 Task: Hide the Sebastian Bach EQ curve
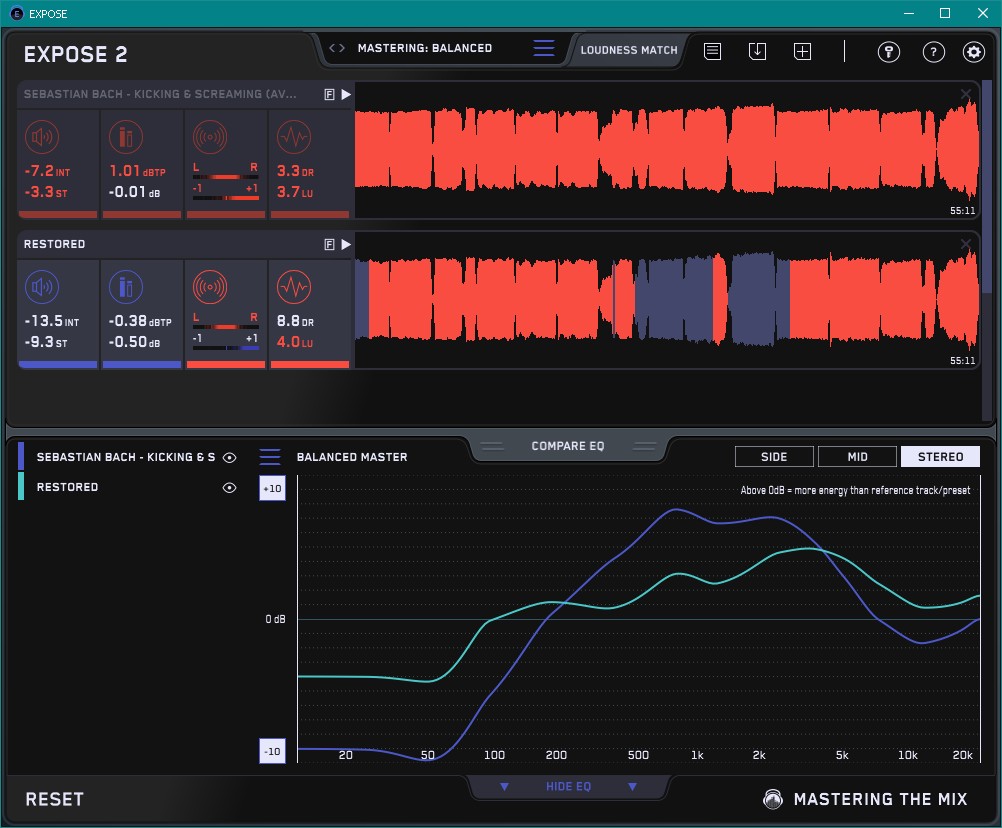click(x=230, y=458)
